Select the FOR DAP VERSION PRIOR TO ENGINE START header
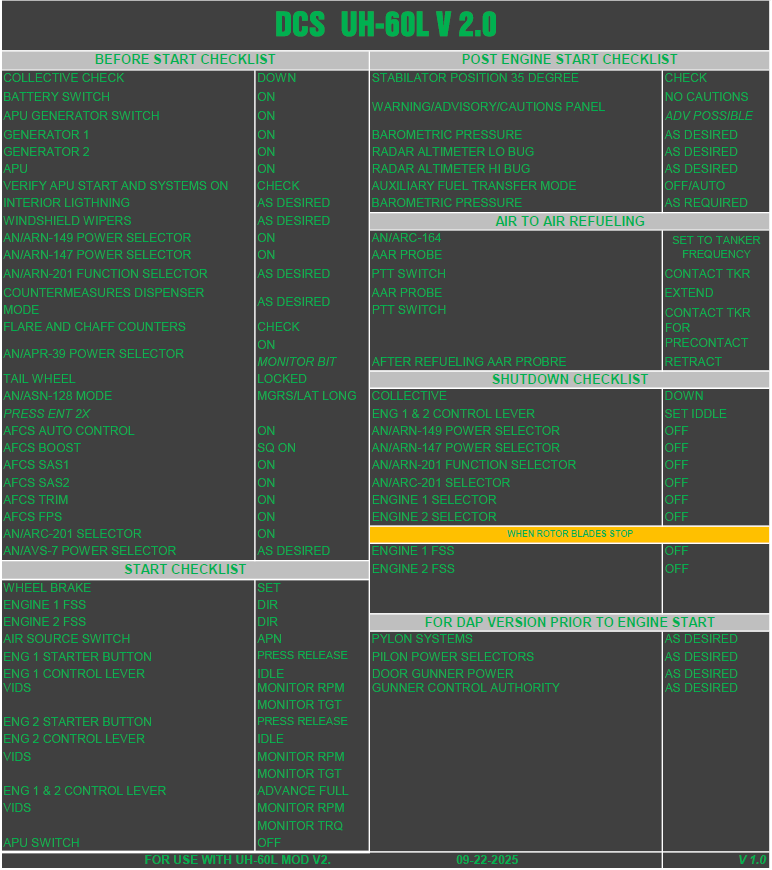Viewport: 772px width, 870px height. pyautogui.click(x=569, y=622)
